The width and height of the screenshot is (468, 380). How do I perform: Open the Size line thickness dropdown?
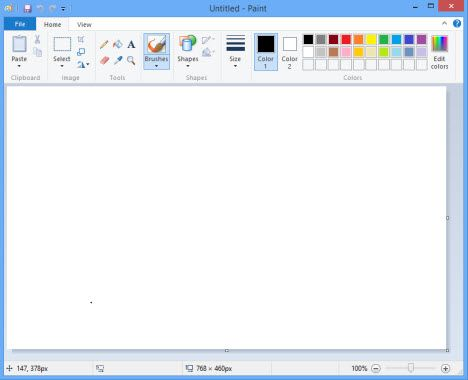tap(235, 51)
